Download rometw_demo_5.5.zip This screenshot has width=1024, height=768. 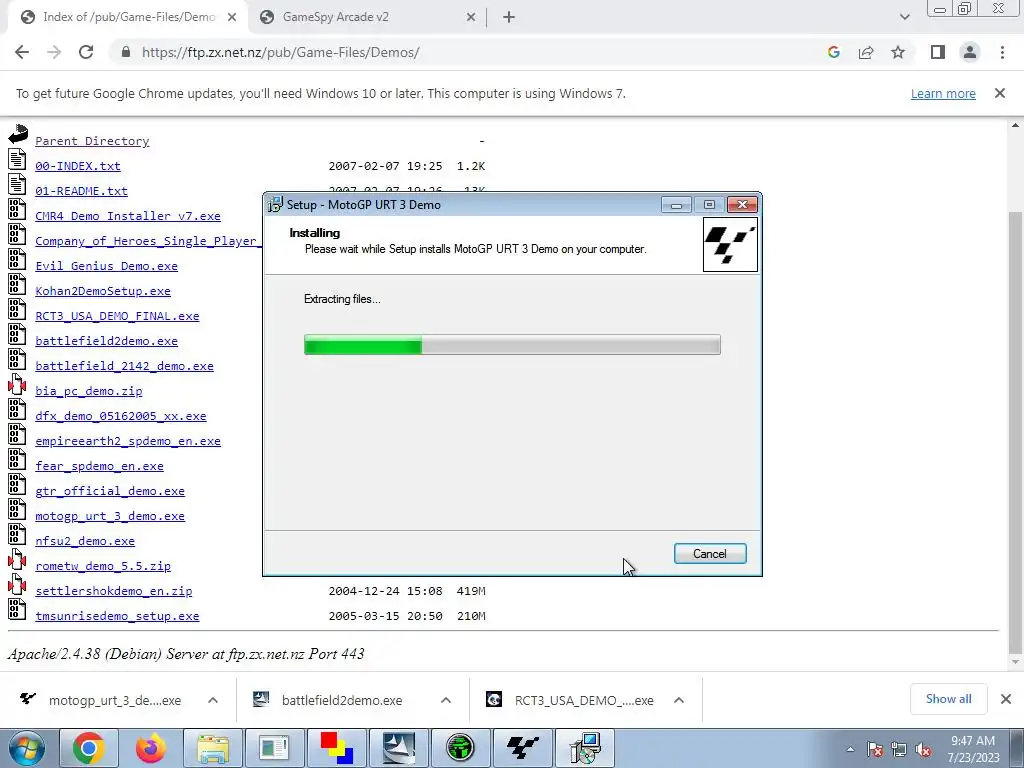click(x=103, y=566)
